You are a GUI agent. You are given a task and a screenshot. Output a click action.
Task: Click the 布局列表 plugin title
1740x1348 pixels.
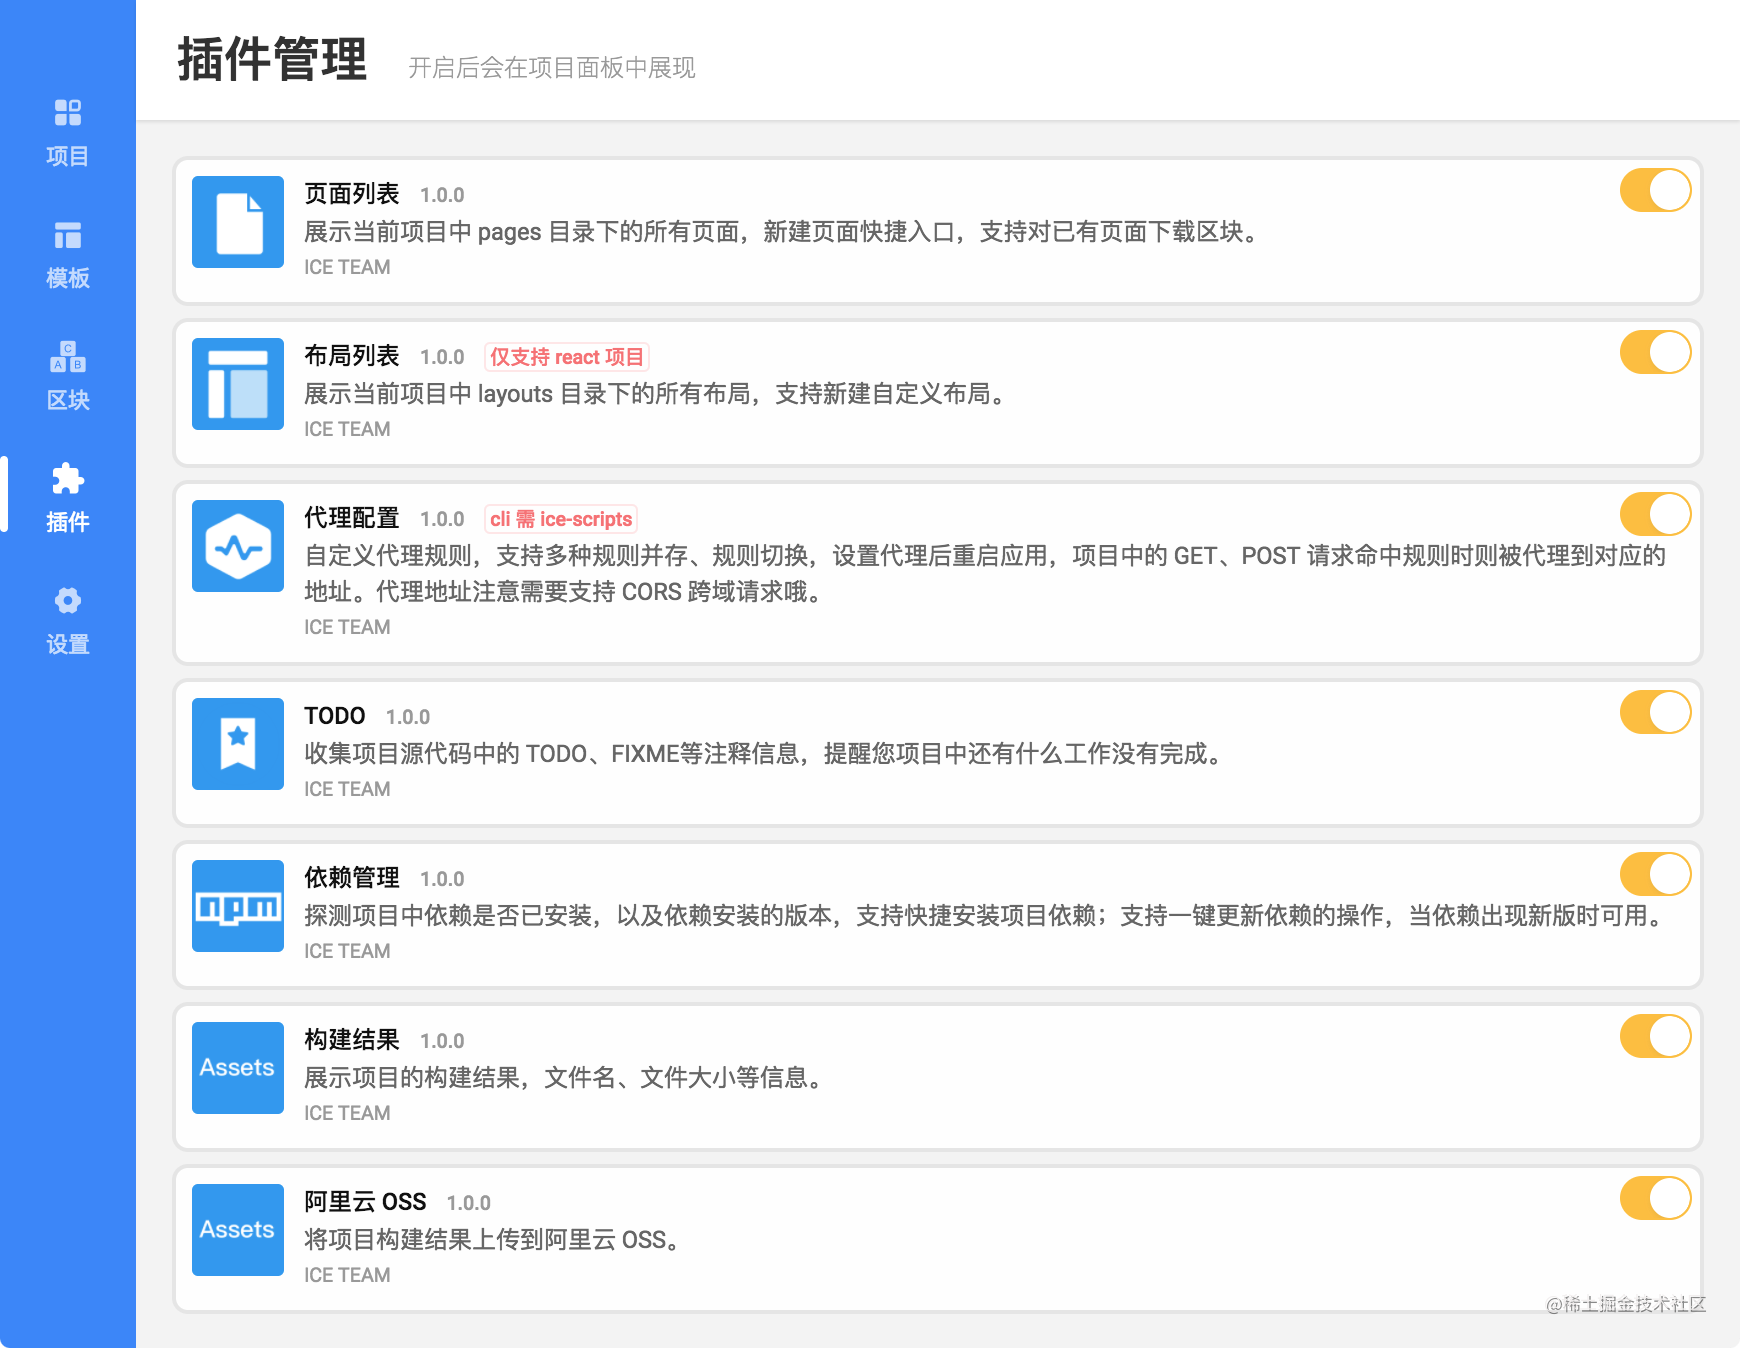click(352, 355)
